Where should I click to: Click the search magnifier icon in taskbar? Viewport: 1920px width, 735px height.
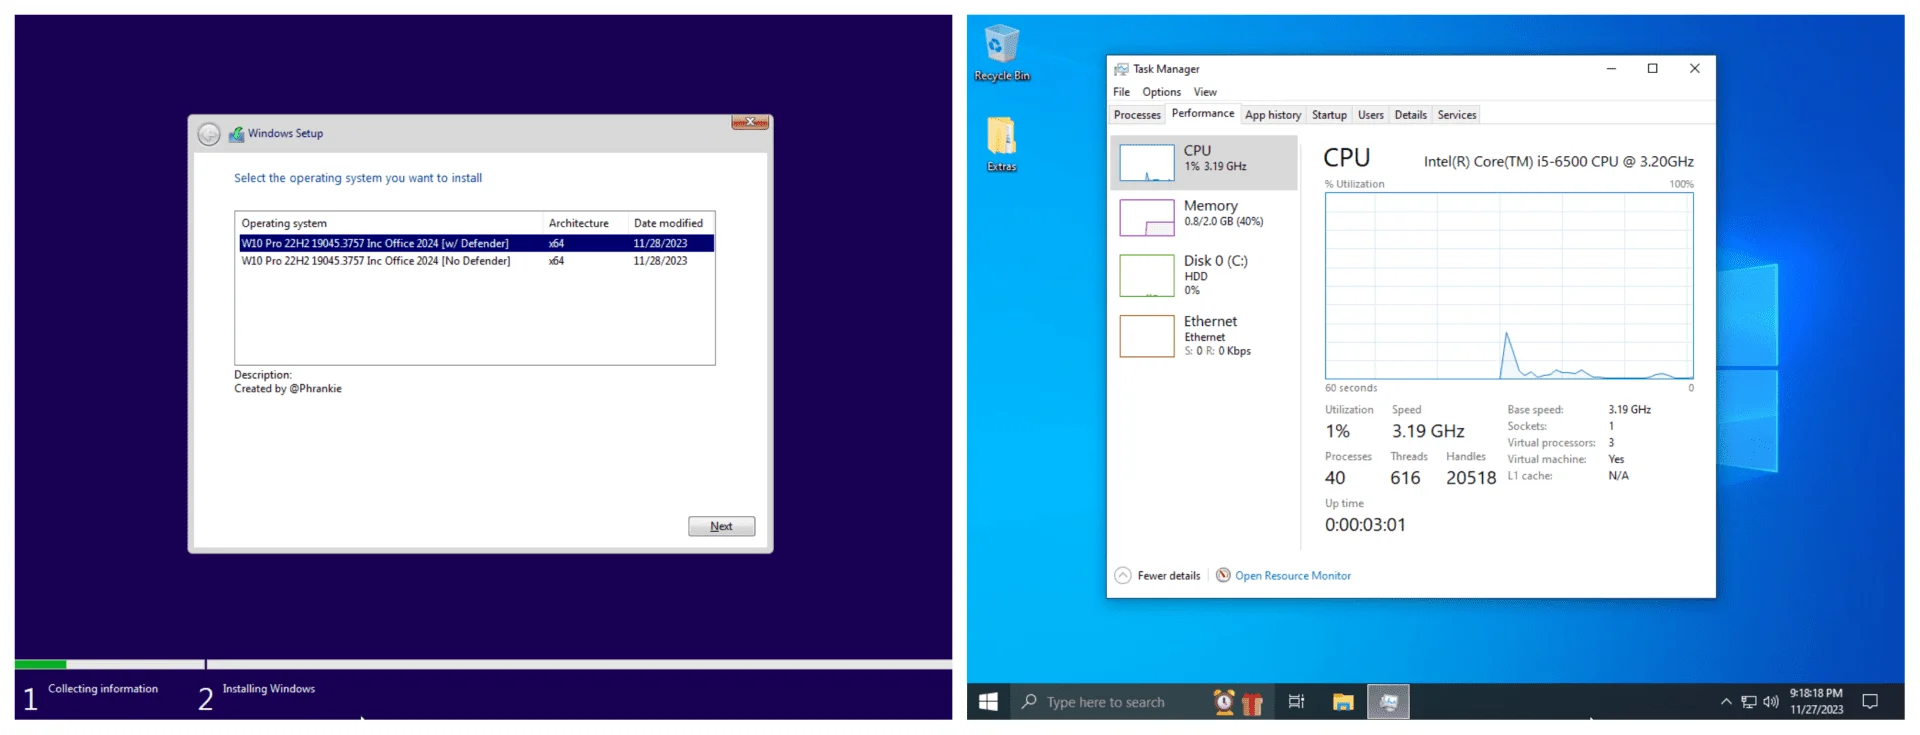point(1029,702)
